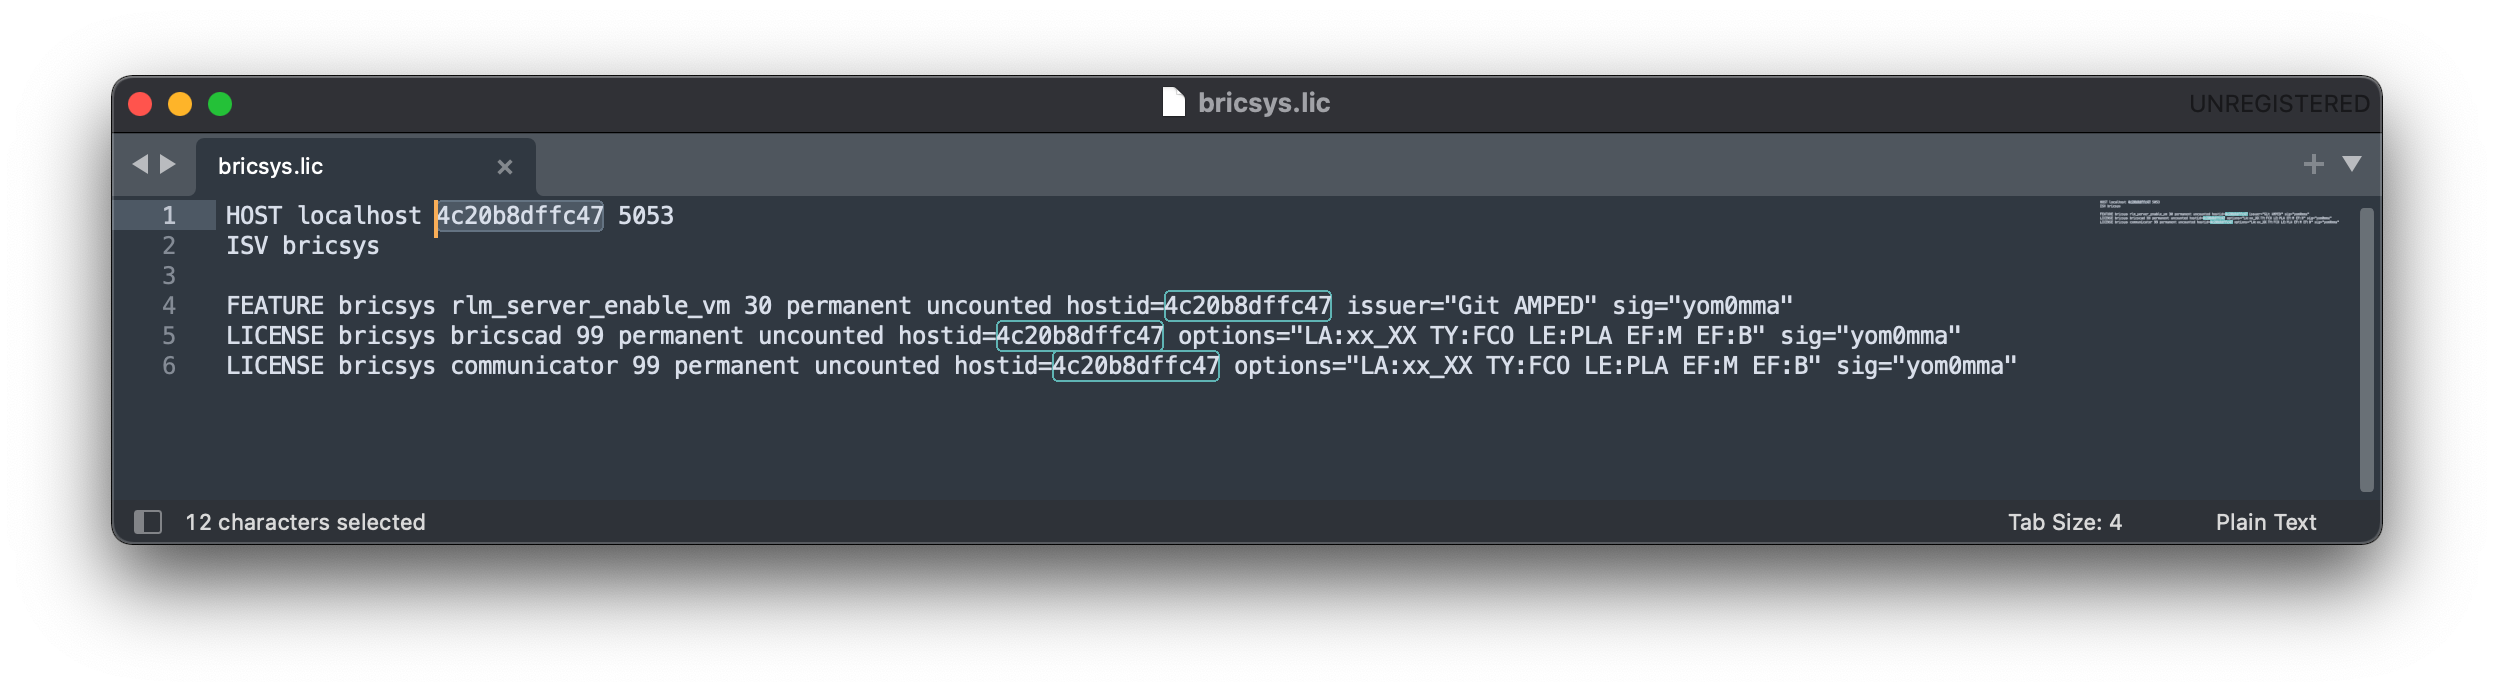Click the back tab-navigation arrow
Screen dimensions: 2494x692
[x=140, y=162]
